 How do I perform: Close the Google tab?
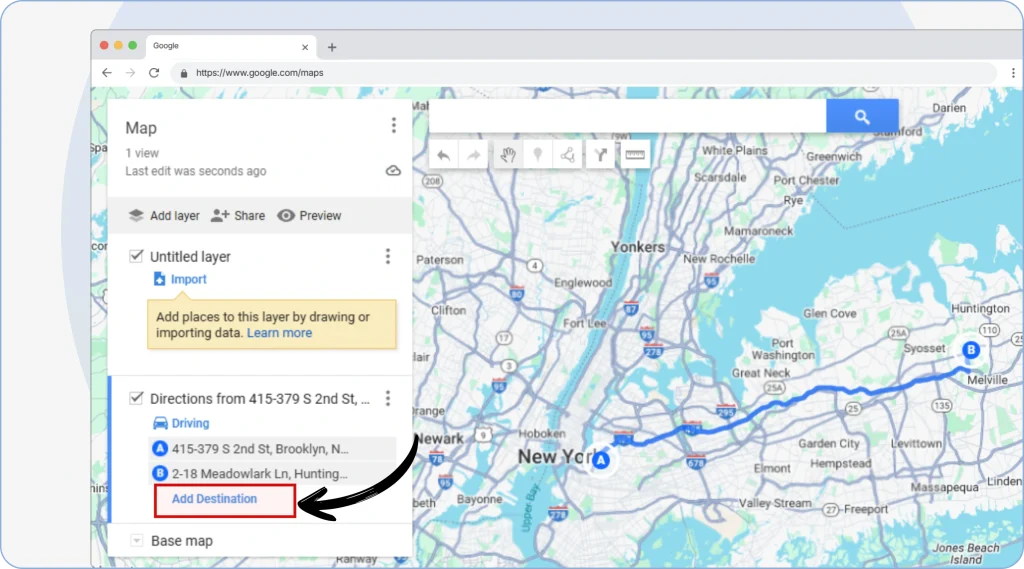tap(305, 47)
